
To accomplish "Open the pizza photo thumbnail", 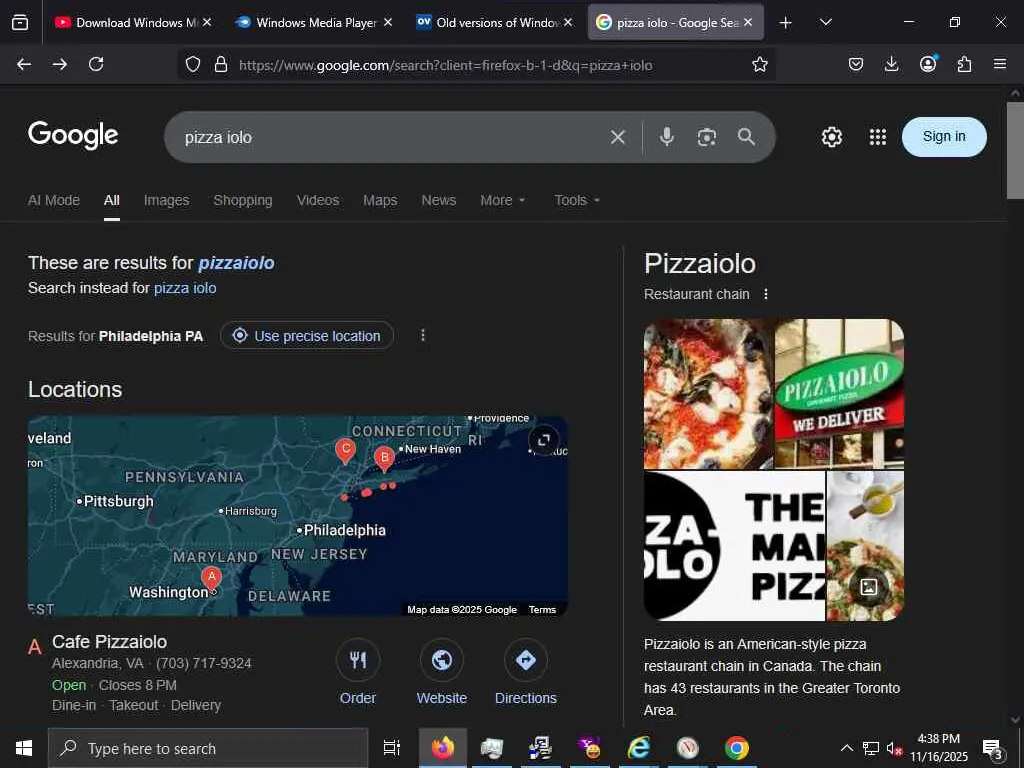I will (x=708, y=394).
